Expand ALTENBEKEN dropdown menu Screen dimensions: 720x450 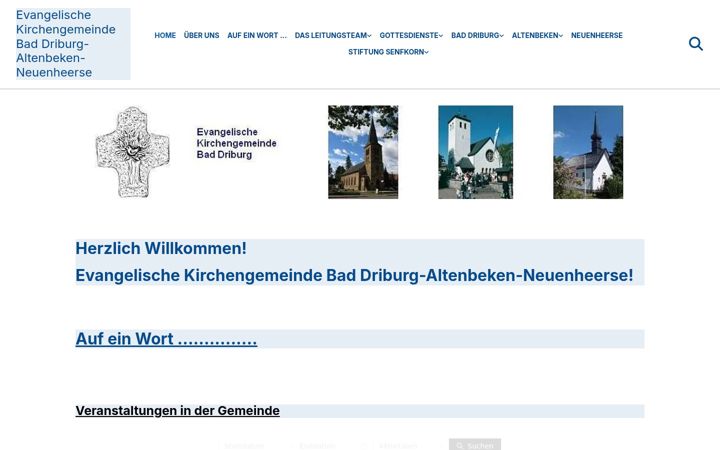click(537, 35)
